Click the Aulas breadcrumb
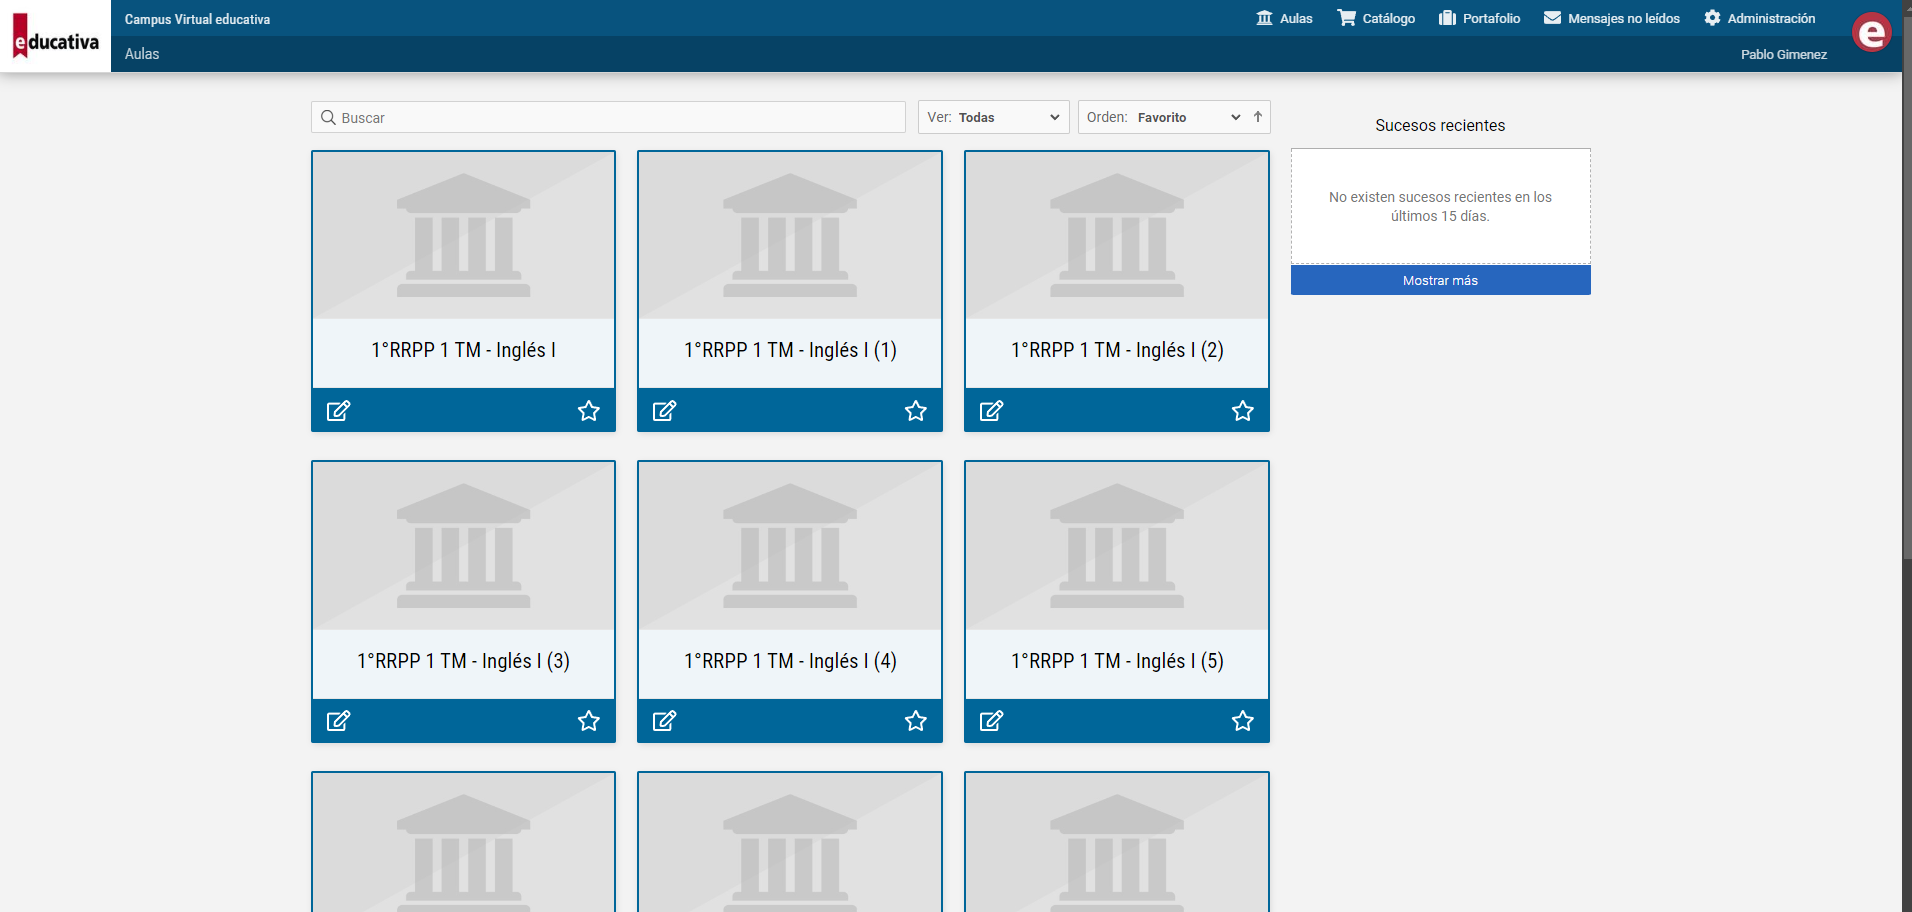 click(x=142, y=54)
